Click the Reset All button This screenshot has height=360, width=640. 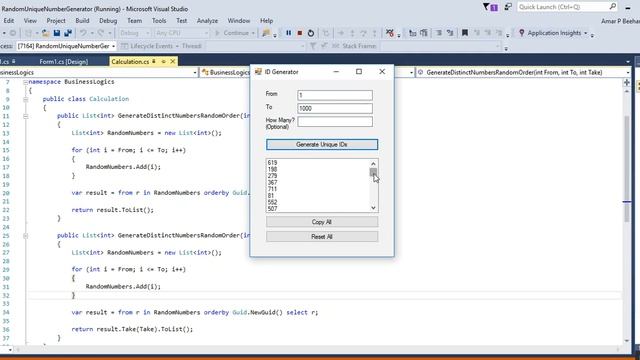[322, 237]
